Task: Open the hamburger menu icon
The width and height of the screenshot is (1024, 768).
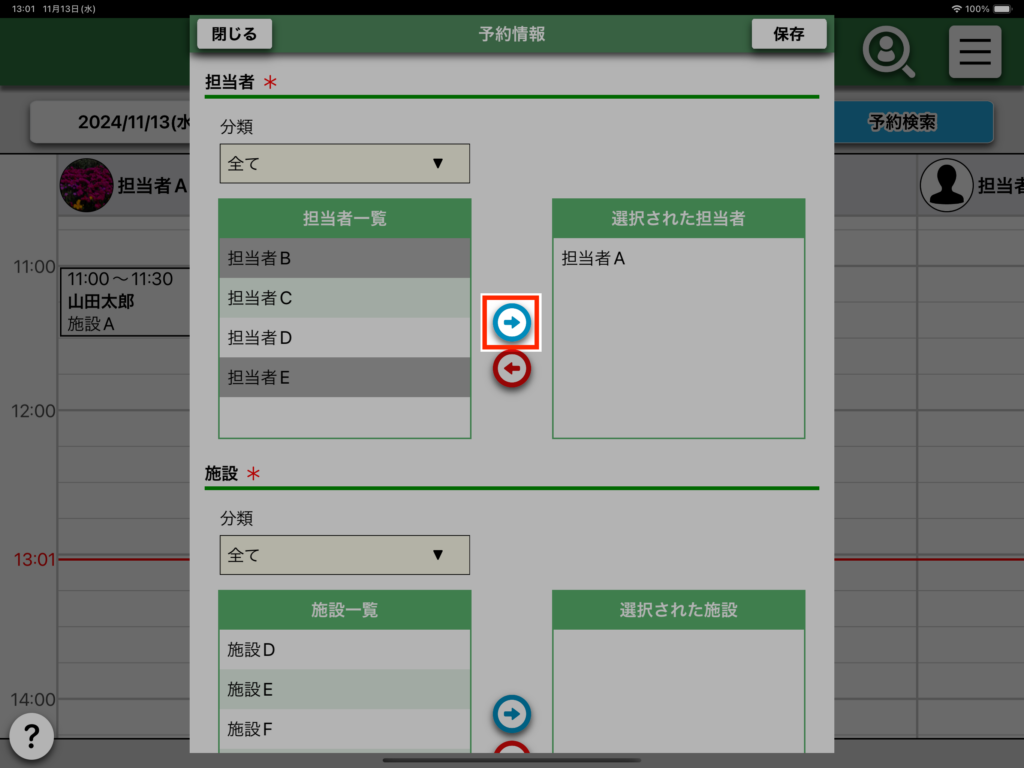Action: tap(974, 52)
